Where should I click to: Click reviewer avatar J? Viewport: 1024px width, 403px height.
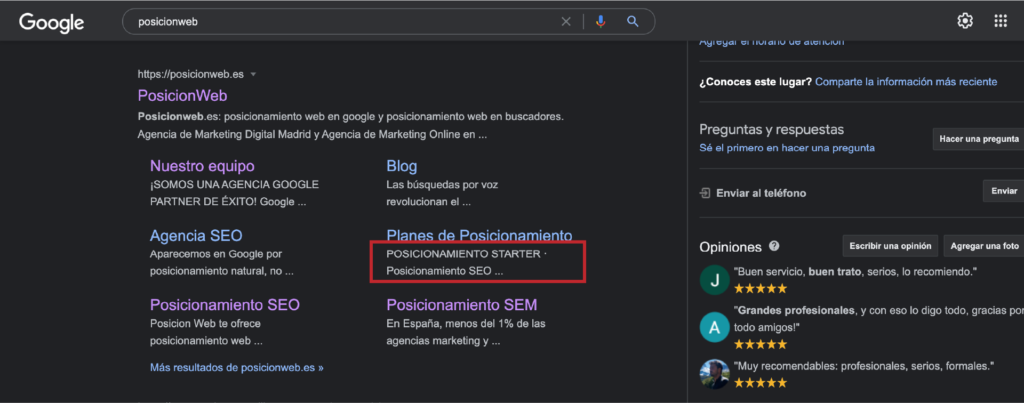714,280
